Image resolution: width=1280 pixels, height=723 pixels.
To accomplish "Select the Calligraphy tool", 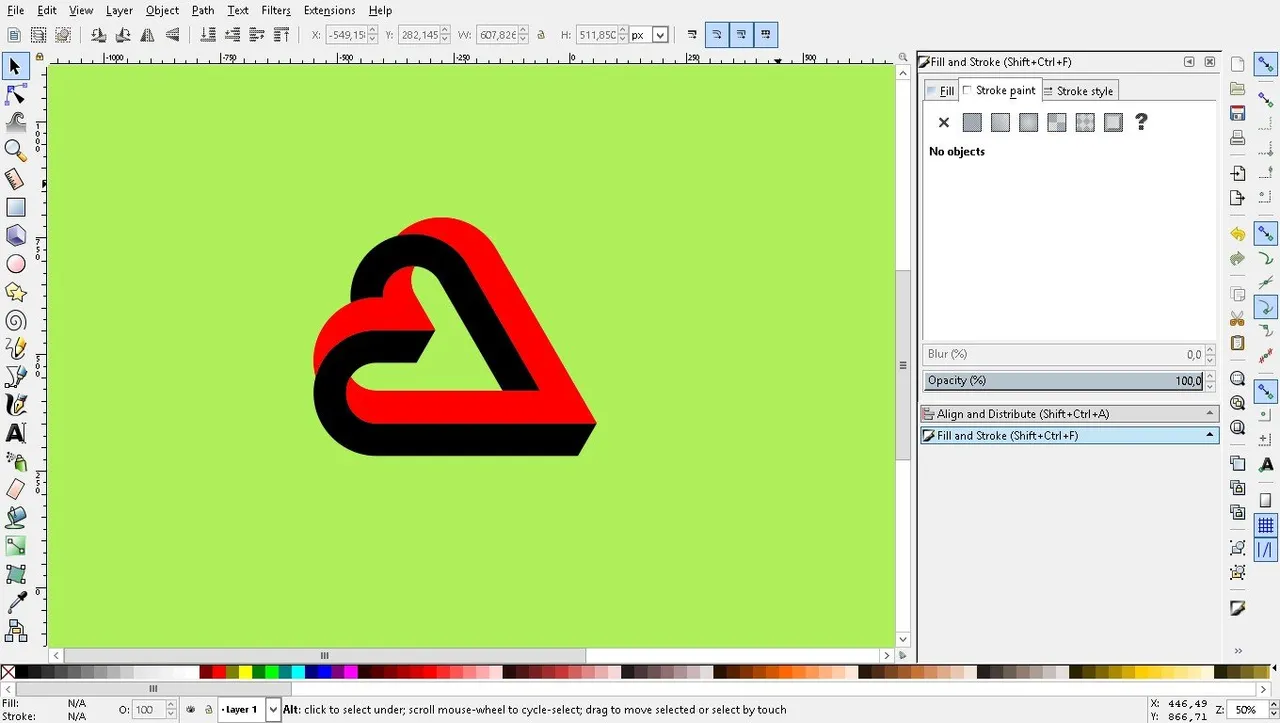I will tap(16, 405).
